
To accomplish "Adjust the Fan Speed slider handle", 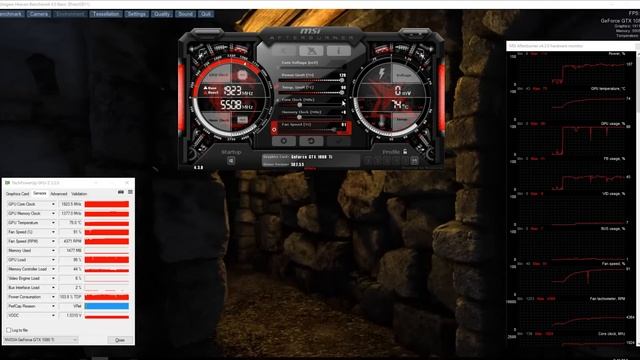I will (x=334, y=129).
